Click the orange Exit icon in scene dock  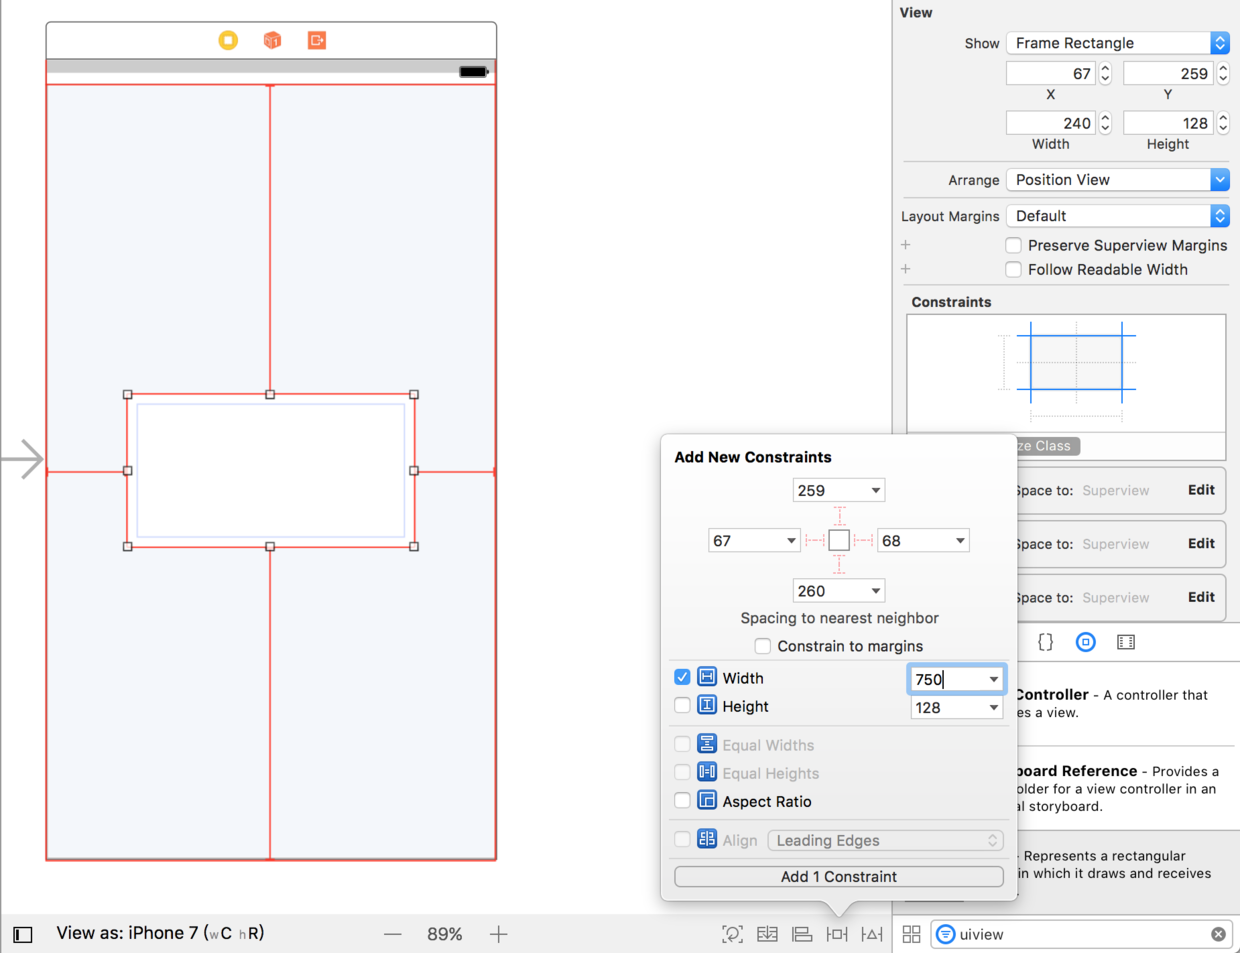[x=317, y=40]
